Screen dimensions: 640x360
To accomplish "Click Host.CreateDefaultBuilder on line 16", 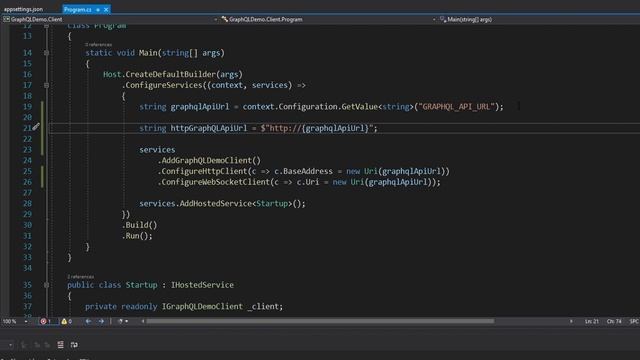I will (x=159, y=74).
